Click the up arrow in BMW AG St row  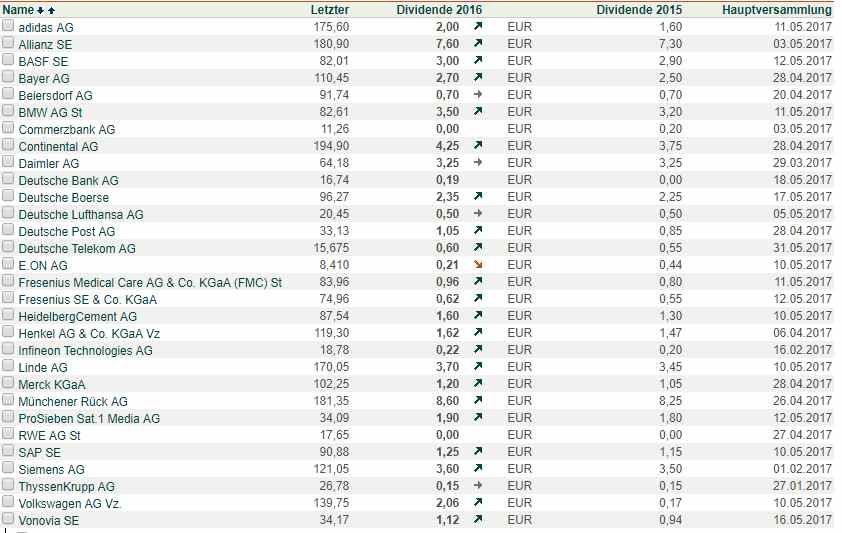tap(478, 112)
